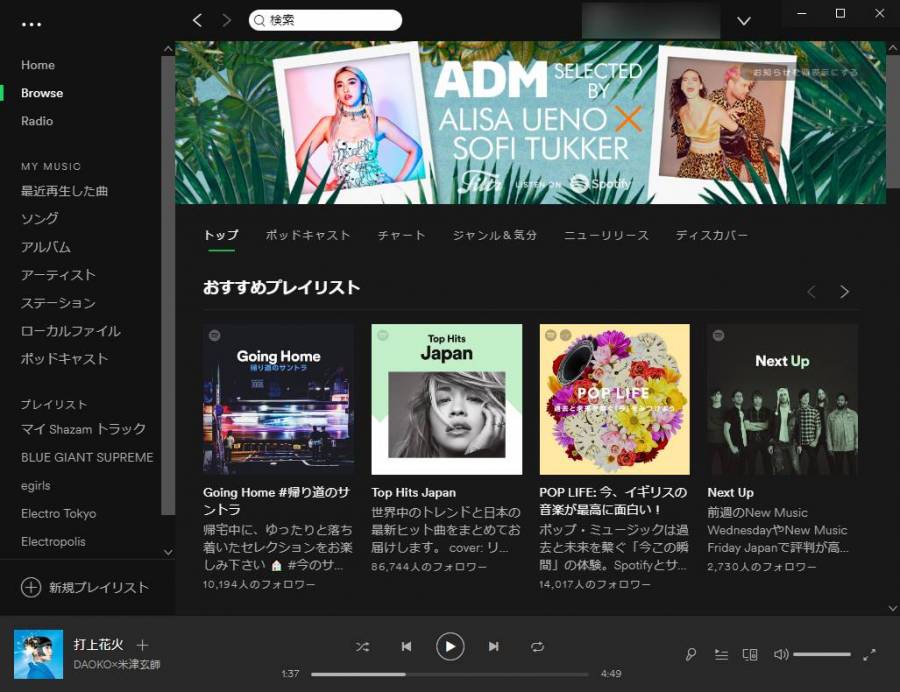The width and height of the screenshot is (900, 692).
Task: Save 打上花火 to library with plus
Action: coord(142,645)
